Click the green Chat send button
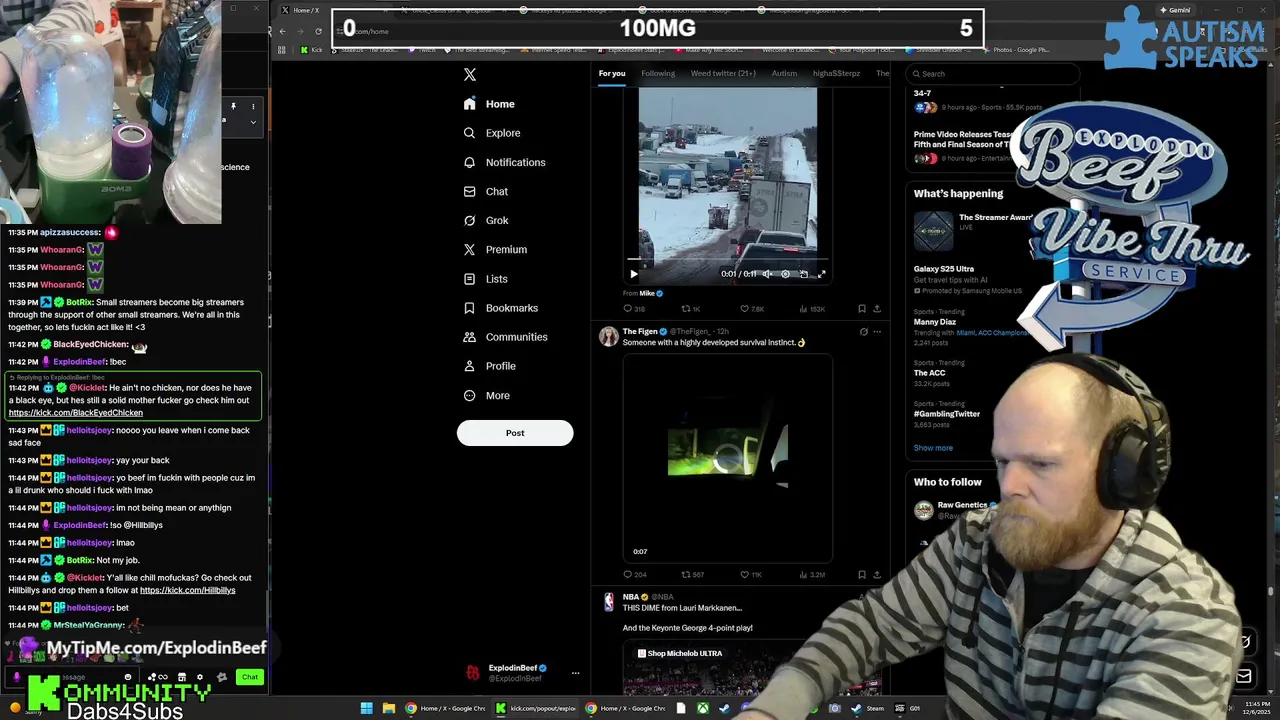Viewport: 1280px width, 720px height. coord(250,677)
